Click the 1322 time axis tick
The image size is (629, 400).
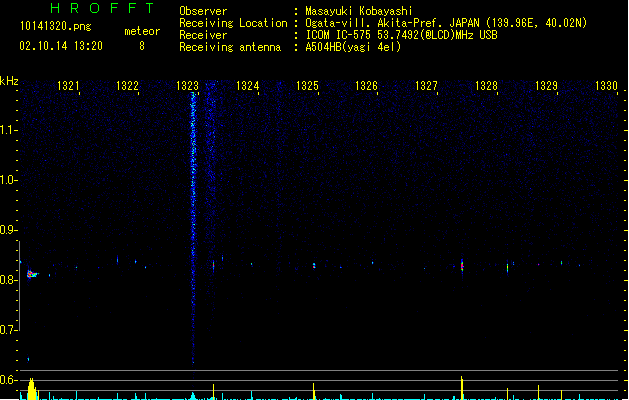tap(127, 86)
